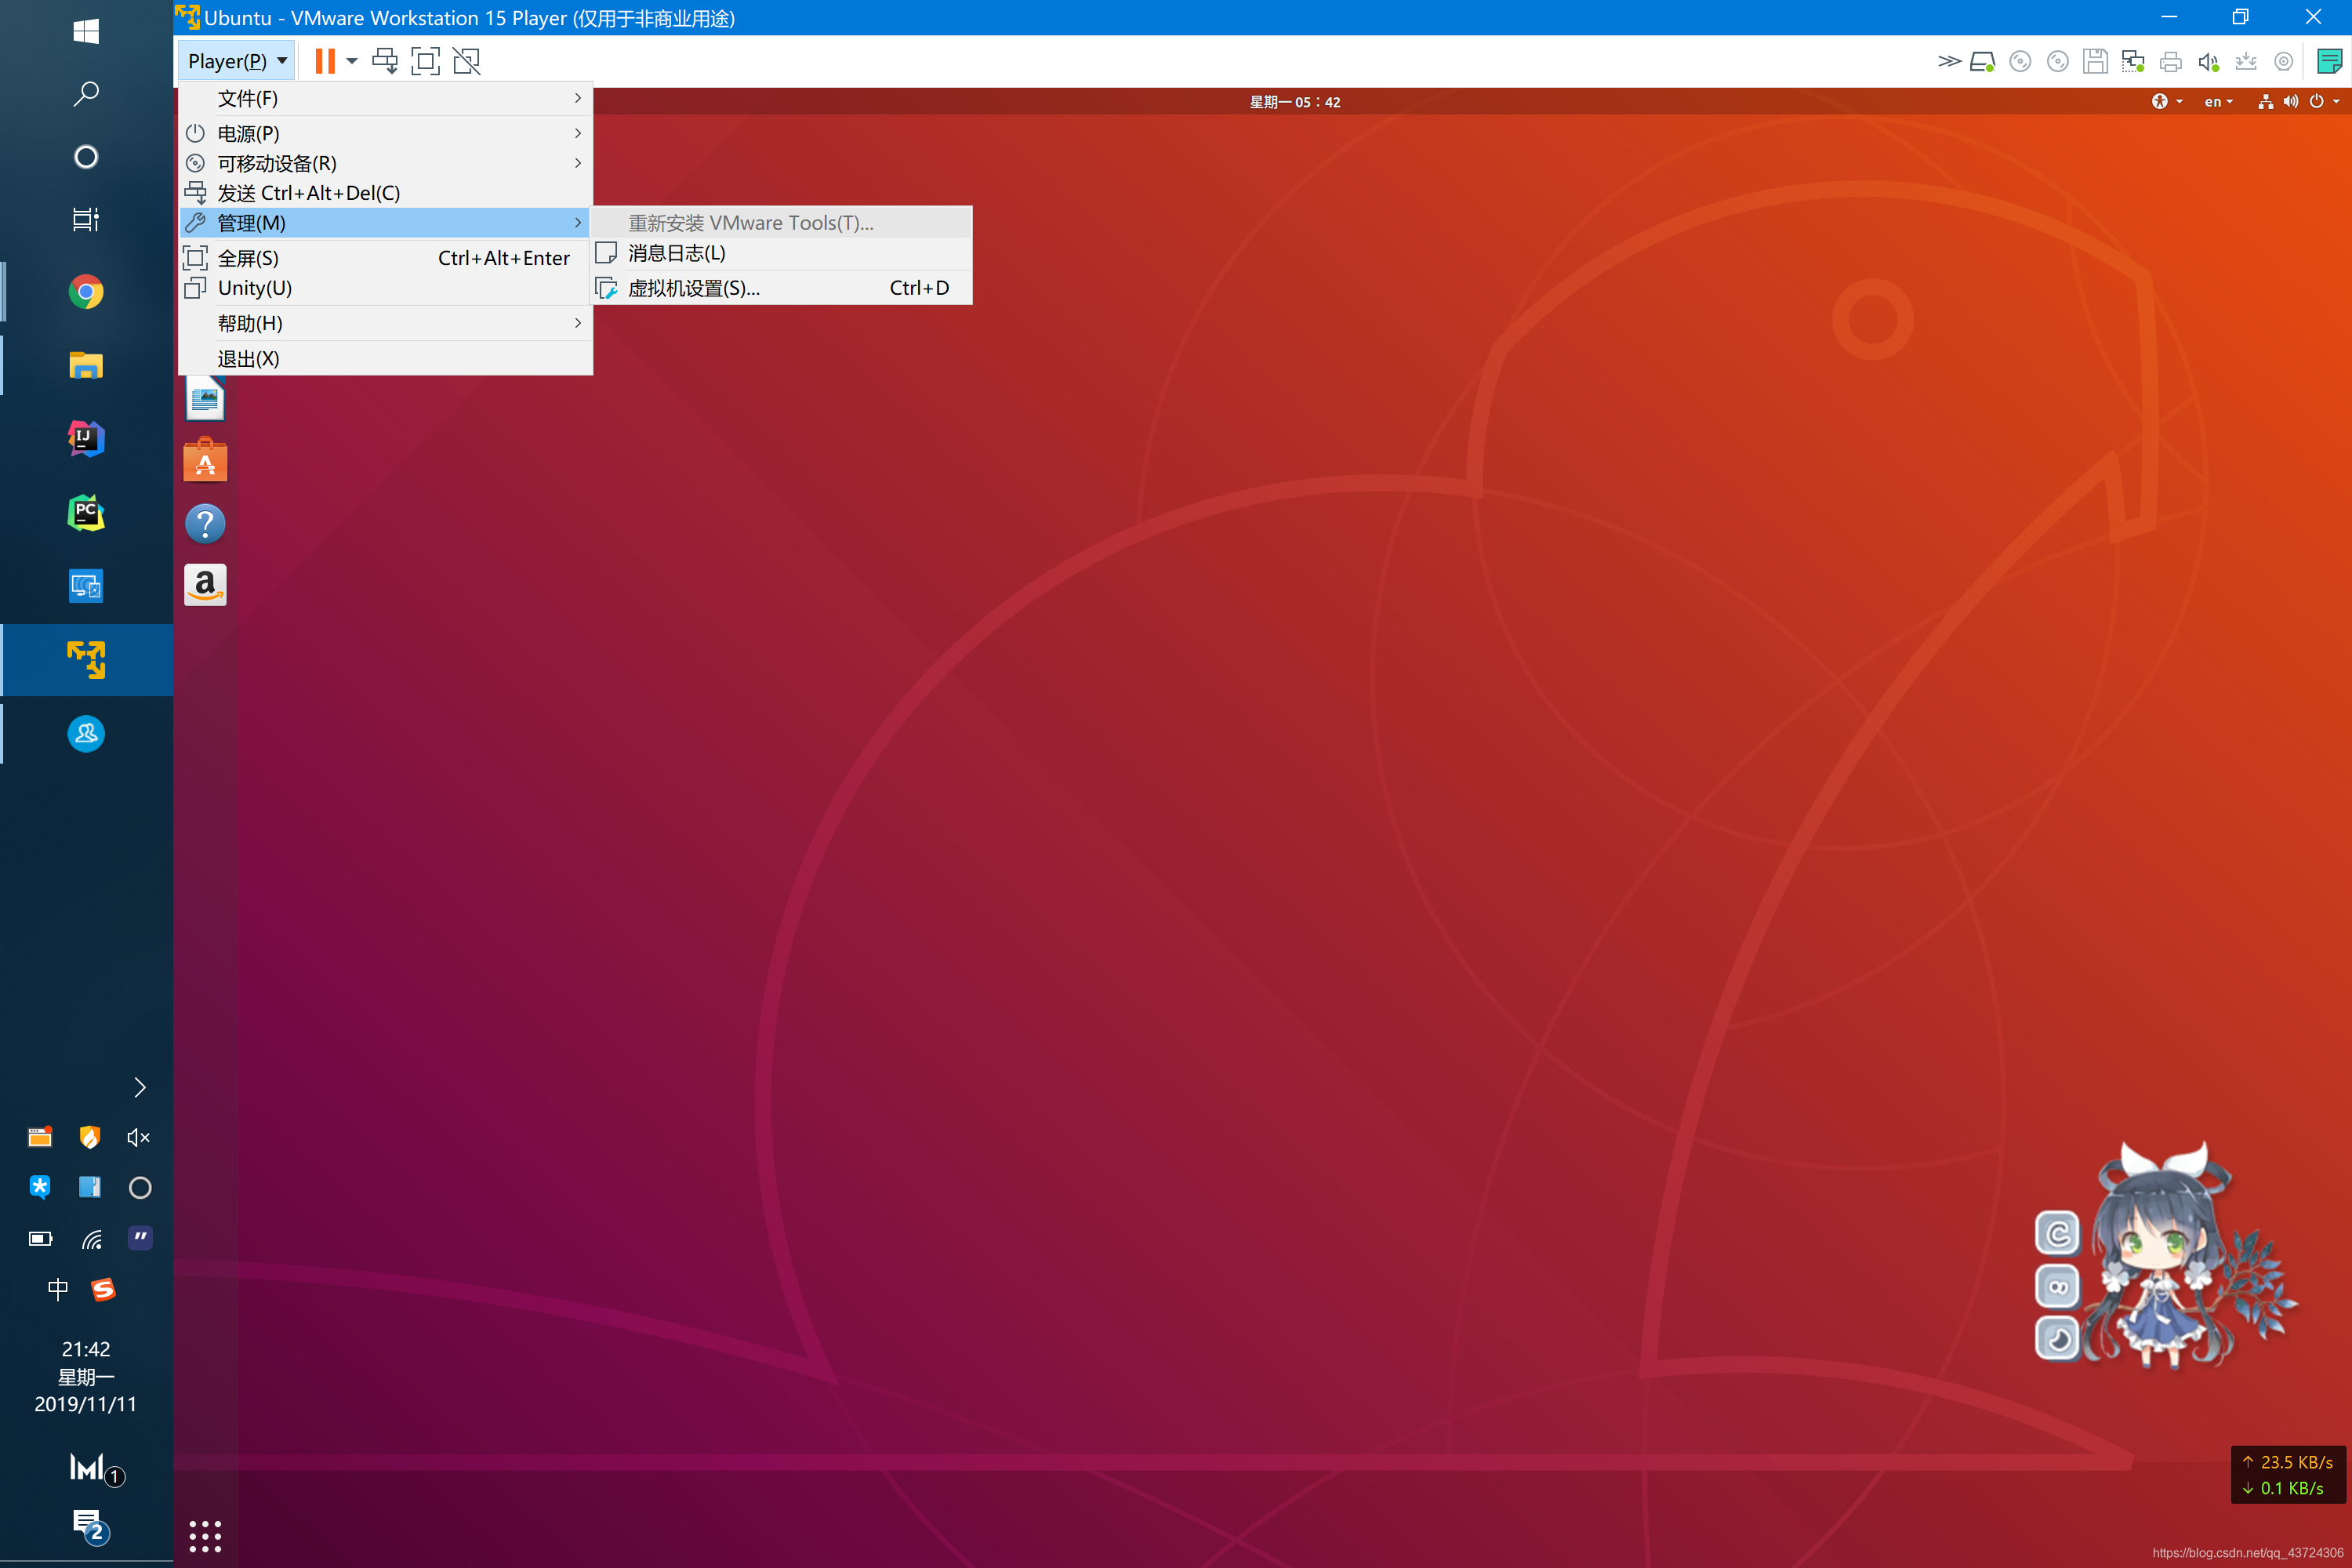2352x1568 pixels.
Task: Open Ubuntu Help question mark icon
Action: pyautogui.click(x=205, y=523)
